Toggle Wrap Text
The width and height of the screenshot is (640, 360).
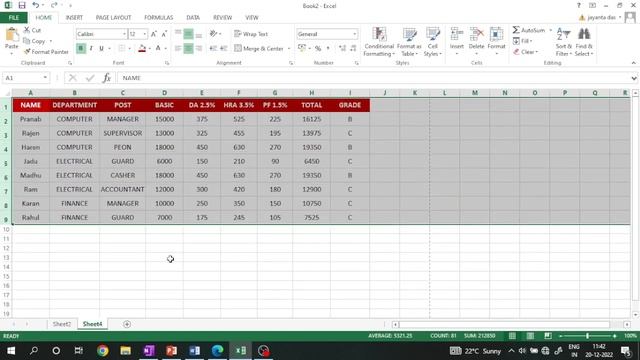point(251,34)
